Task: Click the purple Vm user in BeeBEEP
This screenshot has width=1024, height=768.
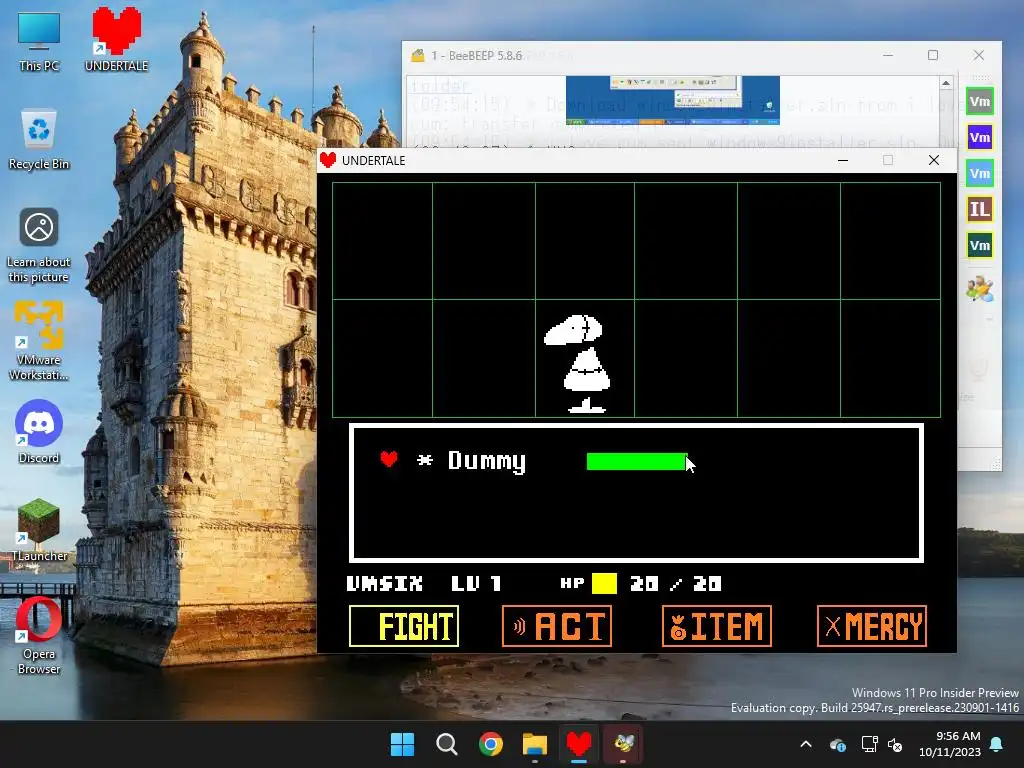Action: click(x=980, y=137)
